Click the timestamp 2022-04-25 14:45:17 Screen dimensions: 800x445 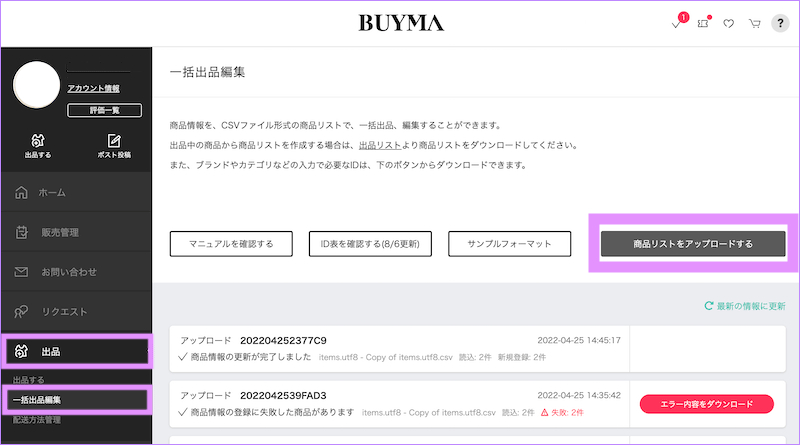[579, 340]
